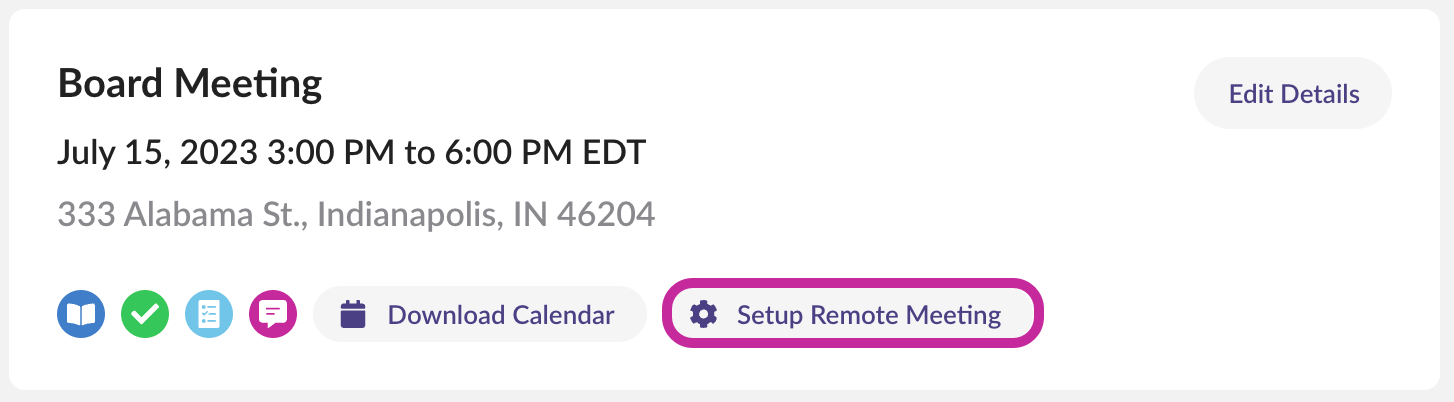Open Setup Remote Meeting
The width and height of the screenshot is (1454, 402).
click(853, 315)
